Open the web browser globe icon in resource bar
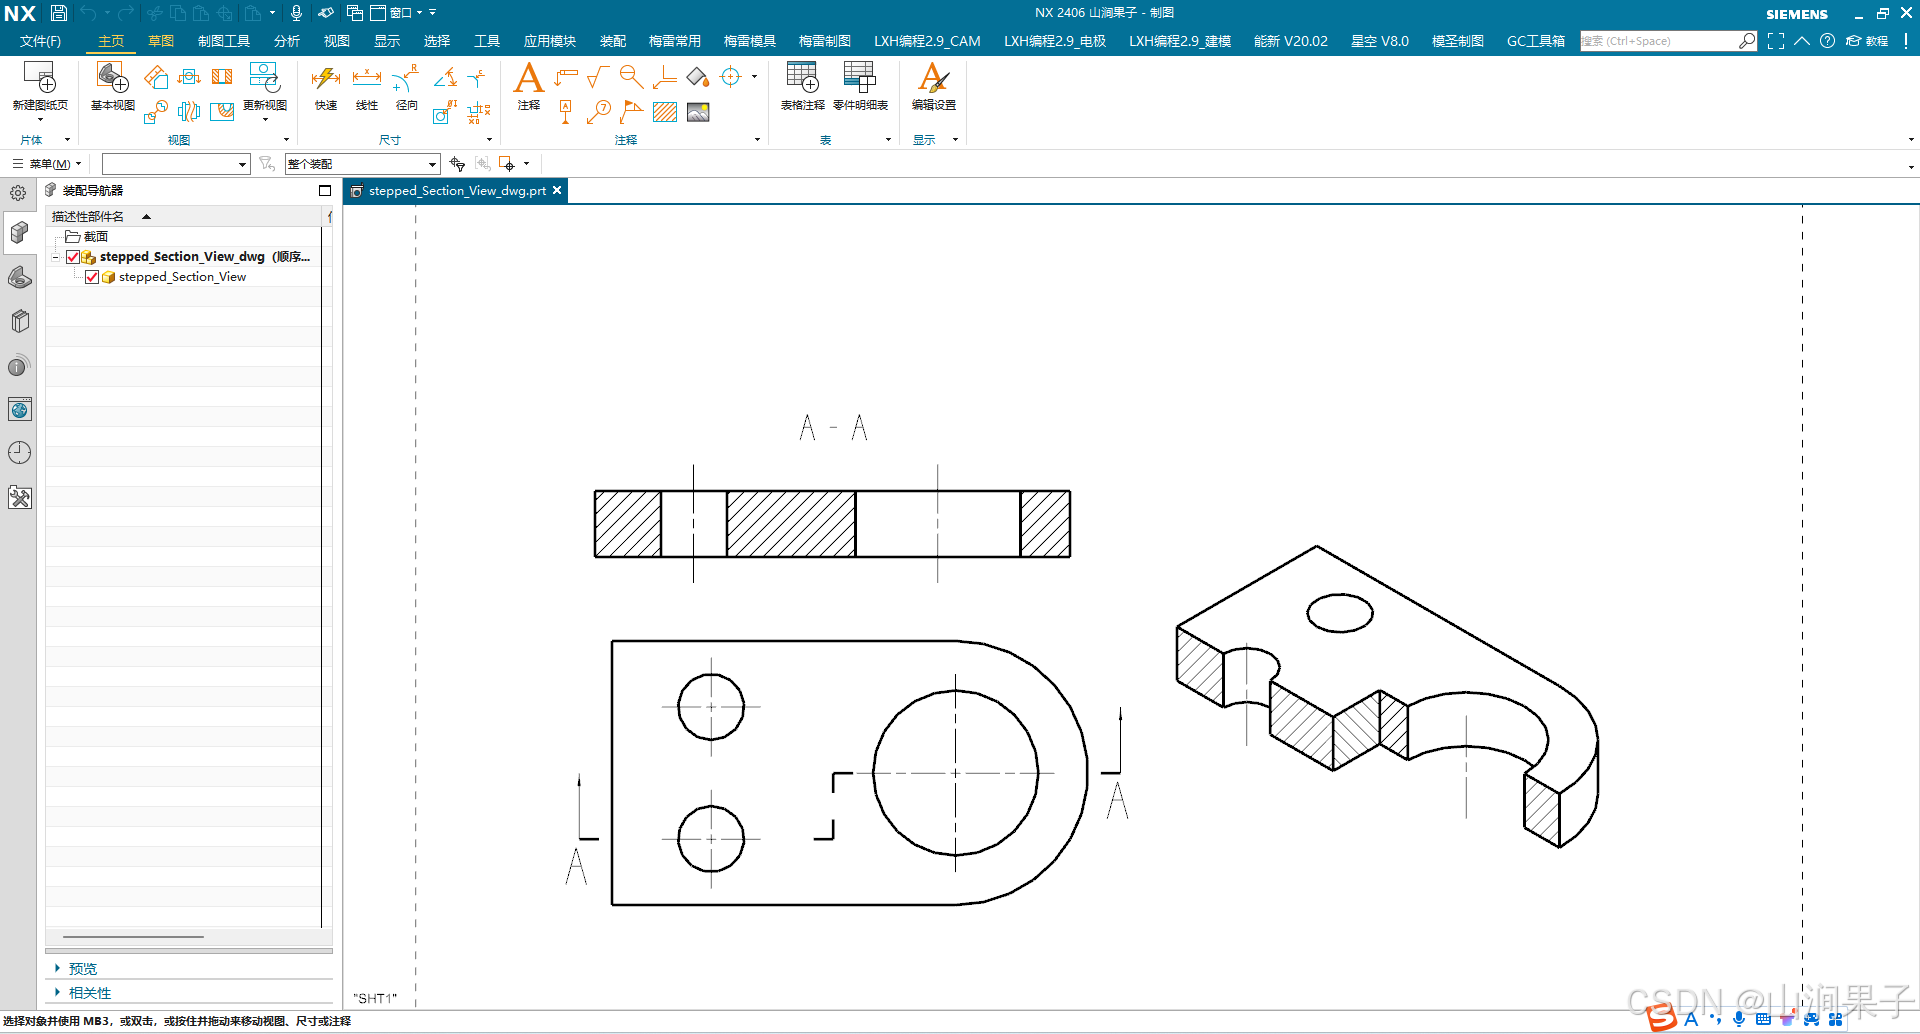The height and width of the screenshot is (1034, 1920). pyautogui.click(x=19, y=409)
